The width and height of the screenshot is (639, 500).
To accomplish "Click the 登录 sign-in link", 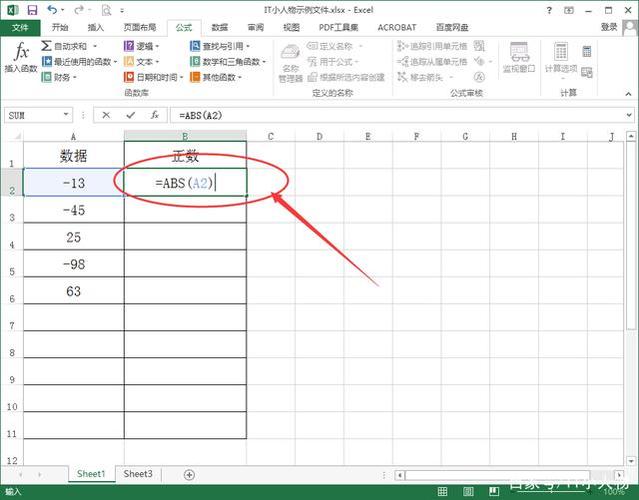I will tap(609, 27).
